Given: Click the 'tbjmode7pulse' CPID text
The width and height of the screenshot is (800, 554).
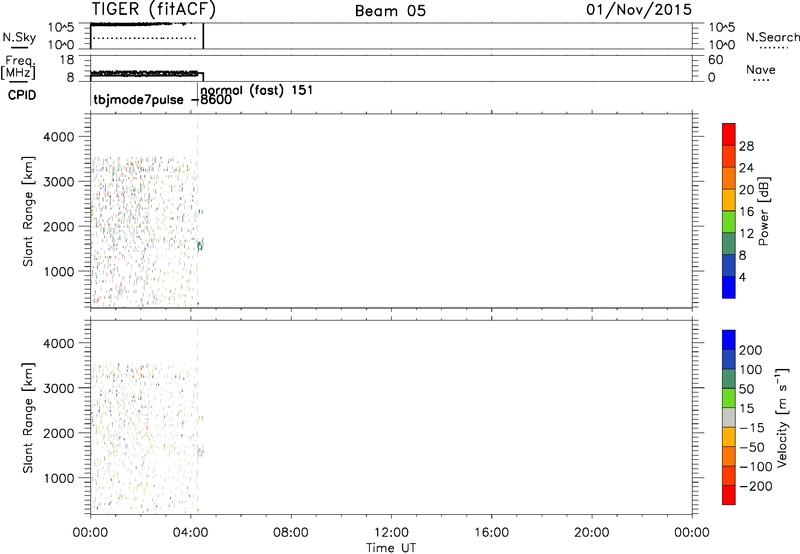Looking at the screenshot, I should (x=138, y=99).
